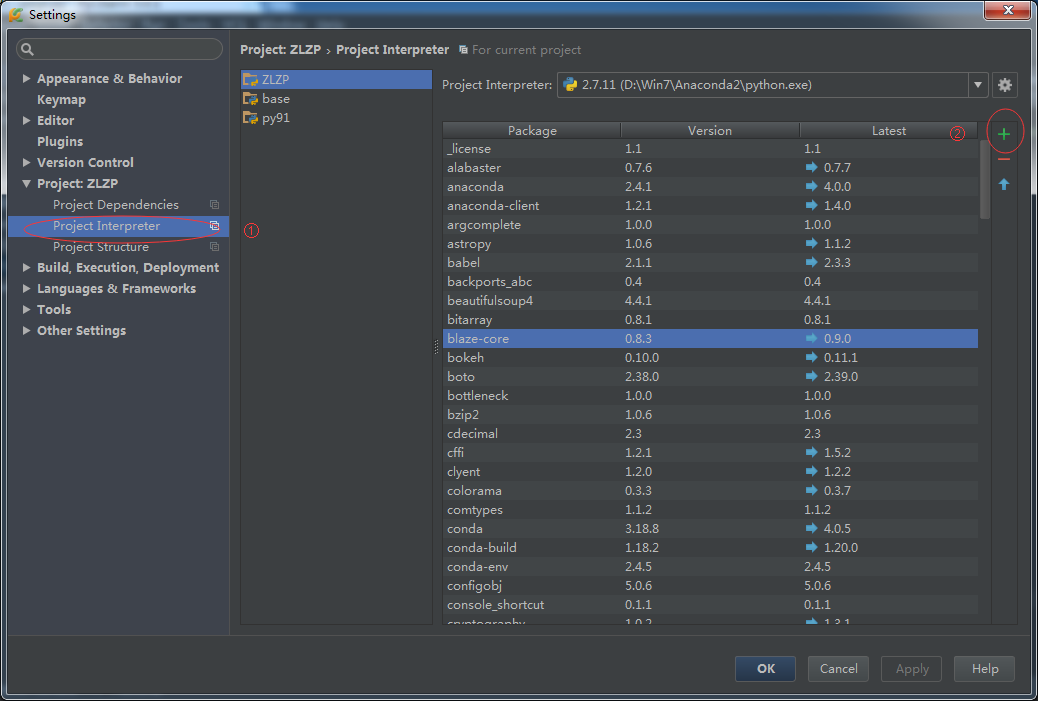Click the For current project indicator icon

click(463, 50)
